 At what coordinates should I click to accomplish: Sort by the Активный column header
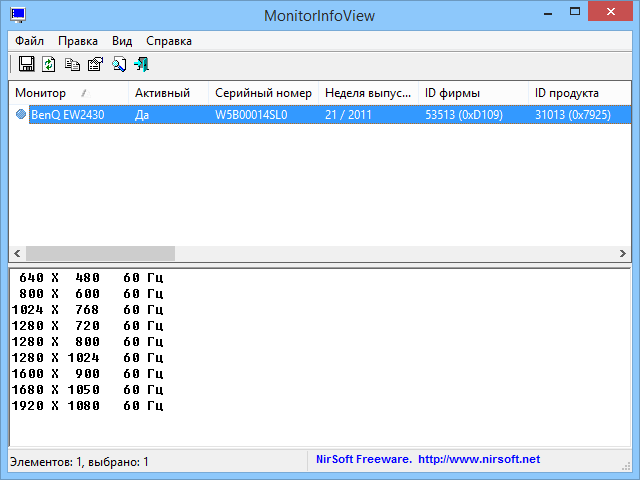pos(168,93)
